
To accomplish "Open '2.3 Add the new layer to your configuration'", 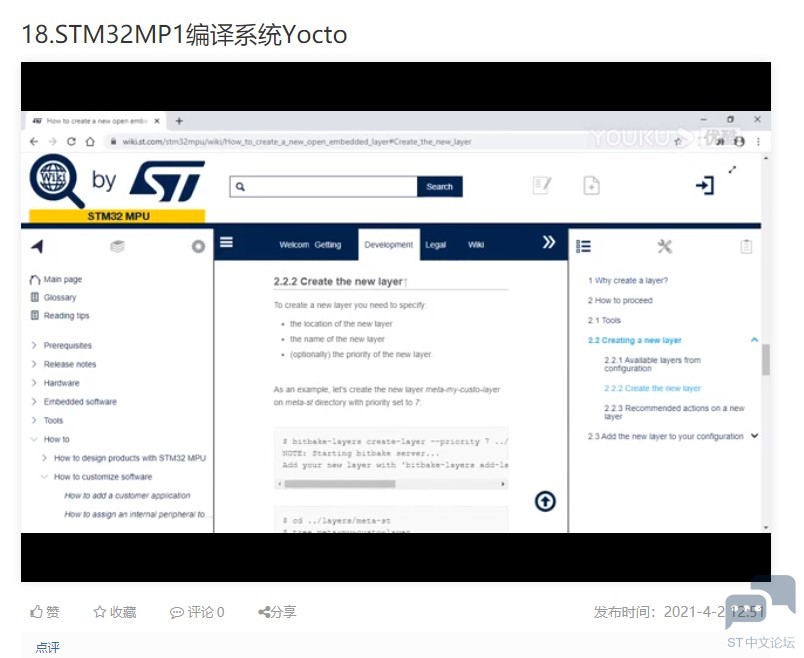I will pos(666,436).
